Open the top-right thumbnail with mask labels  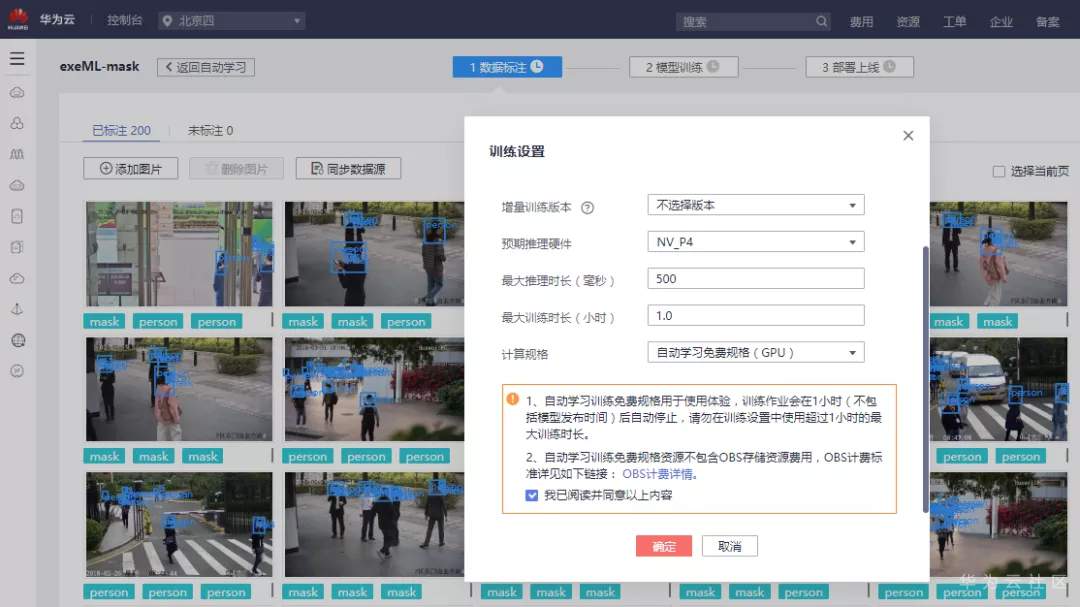pos(998,254)
